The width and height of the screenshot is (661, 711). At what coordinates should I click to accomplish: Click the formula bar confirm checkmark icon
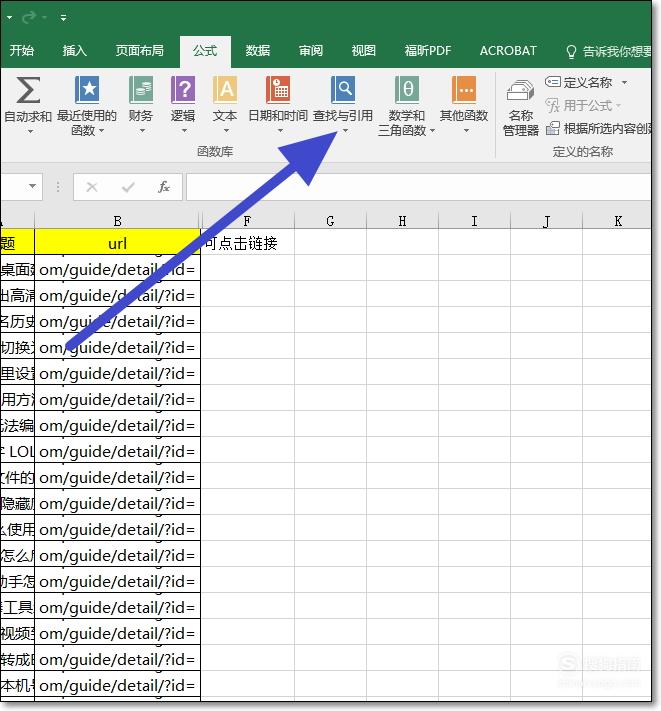[128, 187]
